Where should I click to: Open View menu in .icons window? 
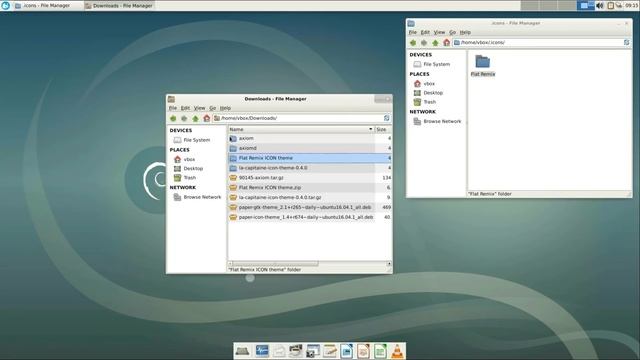439,32
